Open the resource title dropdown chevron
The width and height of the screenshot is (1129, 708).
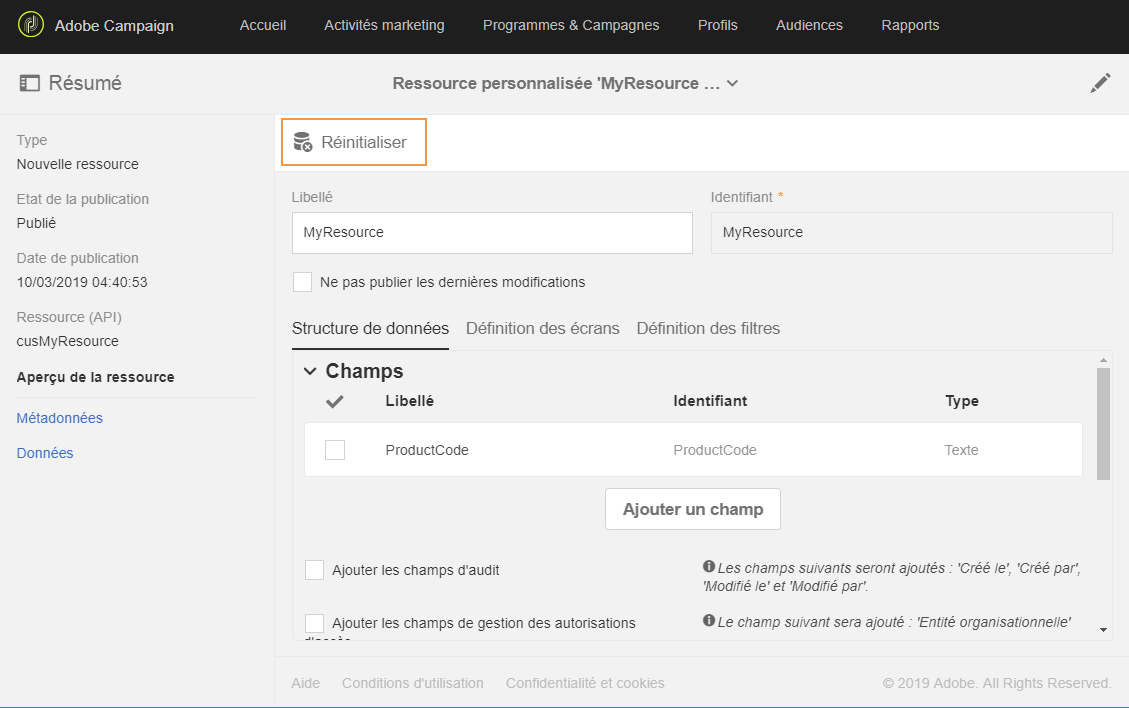[x=732, y=84]
